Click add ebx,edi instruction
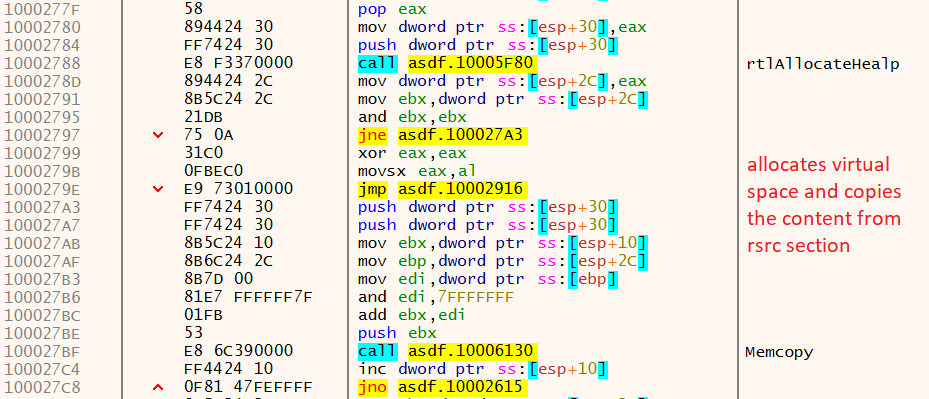The width and height of the screenshot is (929, 399). pyautogui.click(x=412, y=315)
